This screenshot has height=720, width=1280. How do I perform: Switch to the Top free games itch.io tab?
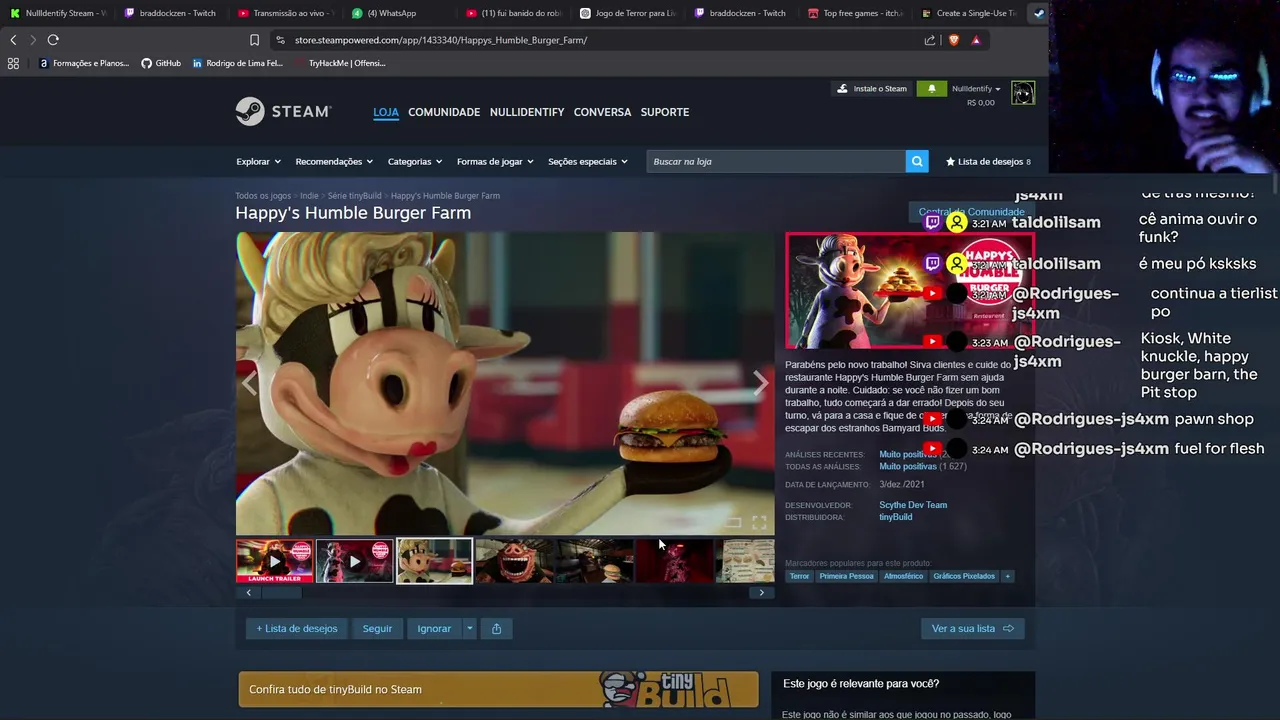coord(855,13)
